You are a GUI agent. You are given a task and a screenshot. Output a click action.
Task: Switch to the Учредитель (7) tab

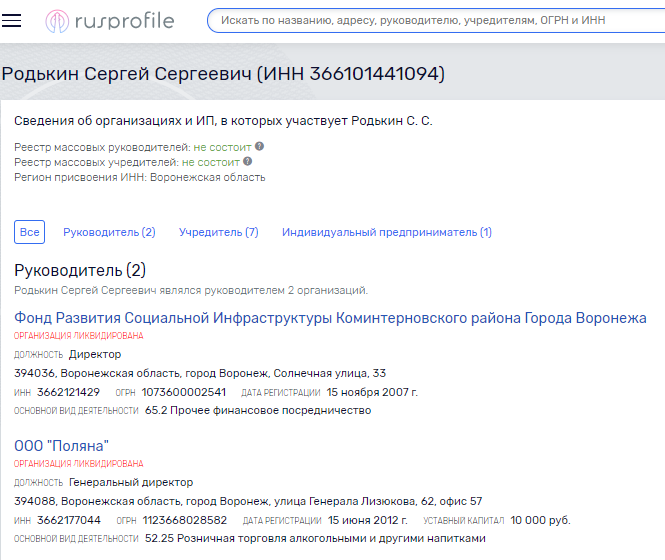coord(218,232)
